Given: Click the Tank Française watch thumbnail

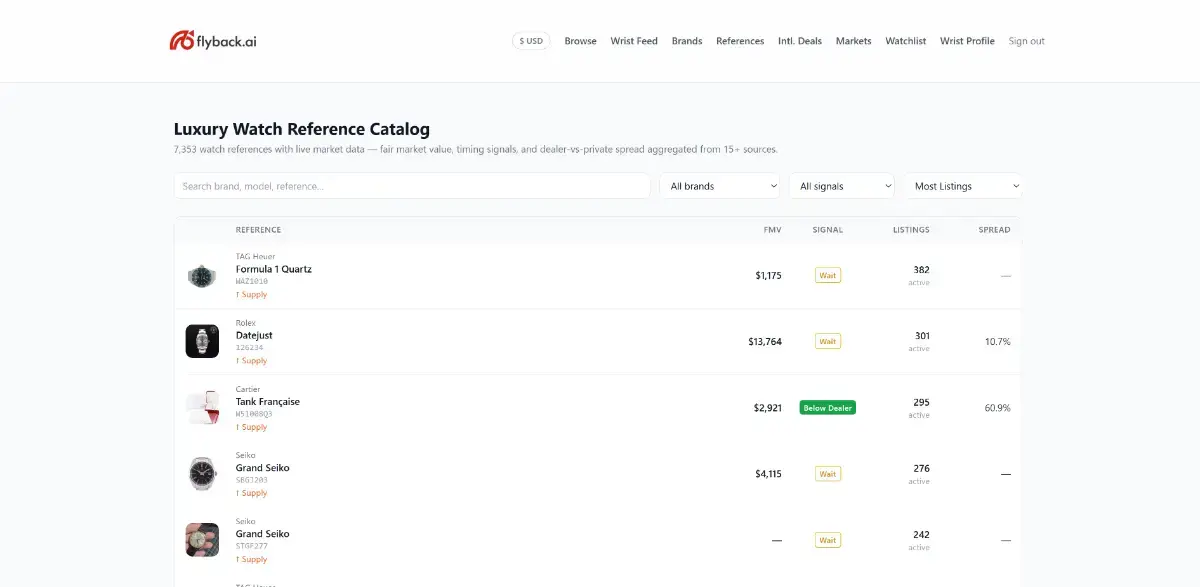Looking at the screenshot, I should pos(202,407).
